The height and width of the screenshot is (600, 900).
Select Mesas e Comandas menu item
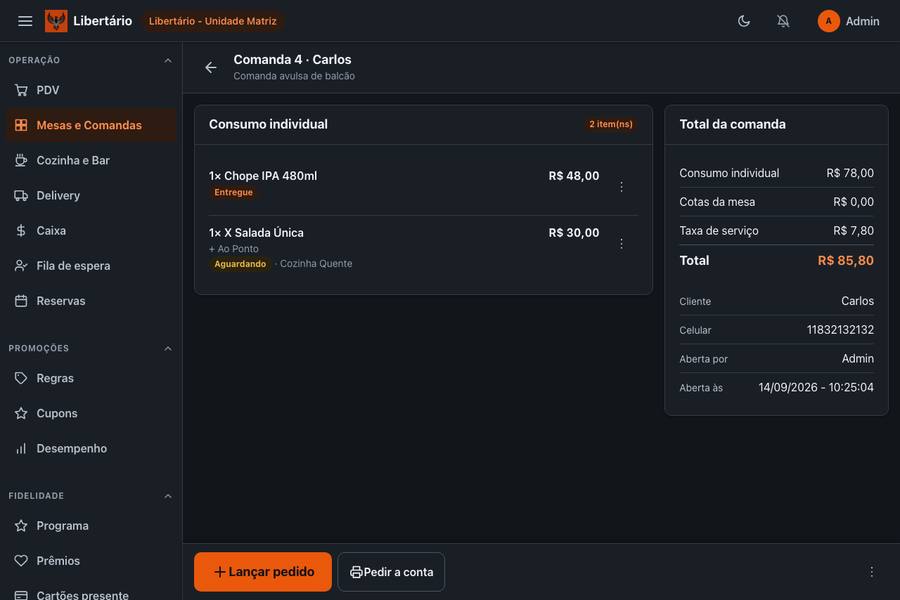click(91, 125)
